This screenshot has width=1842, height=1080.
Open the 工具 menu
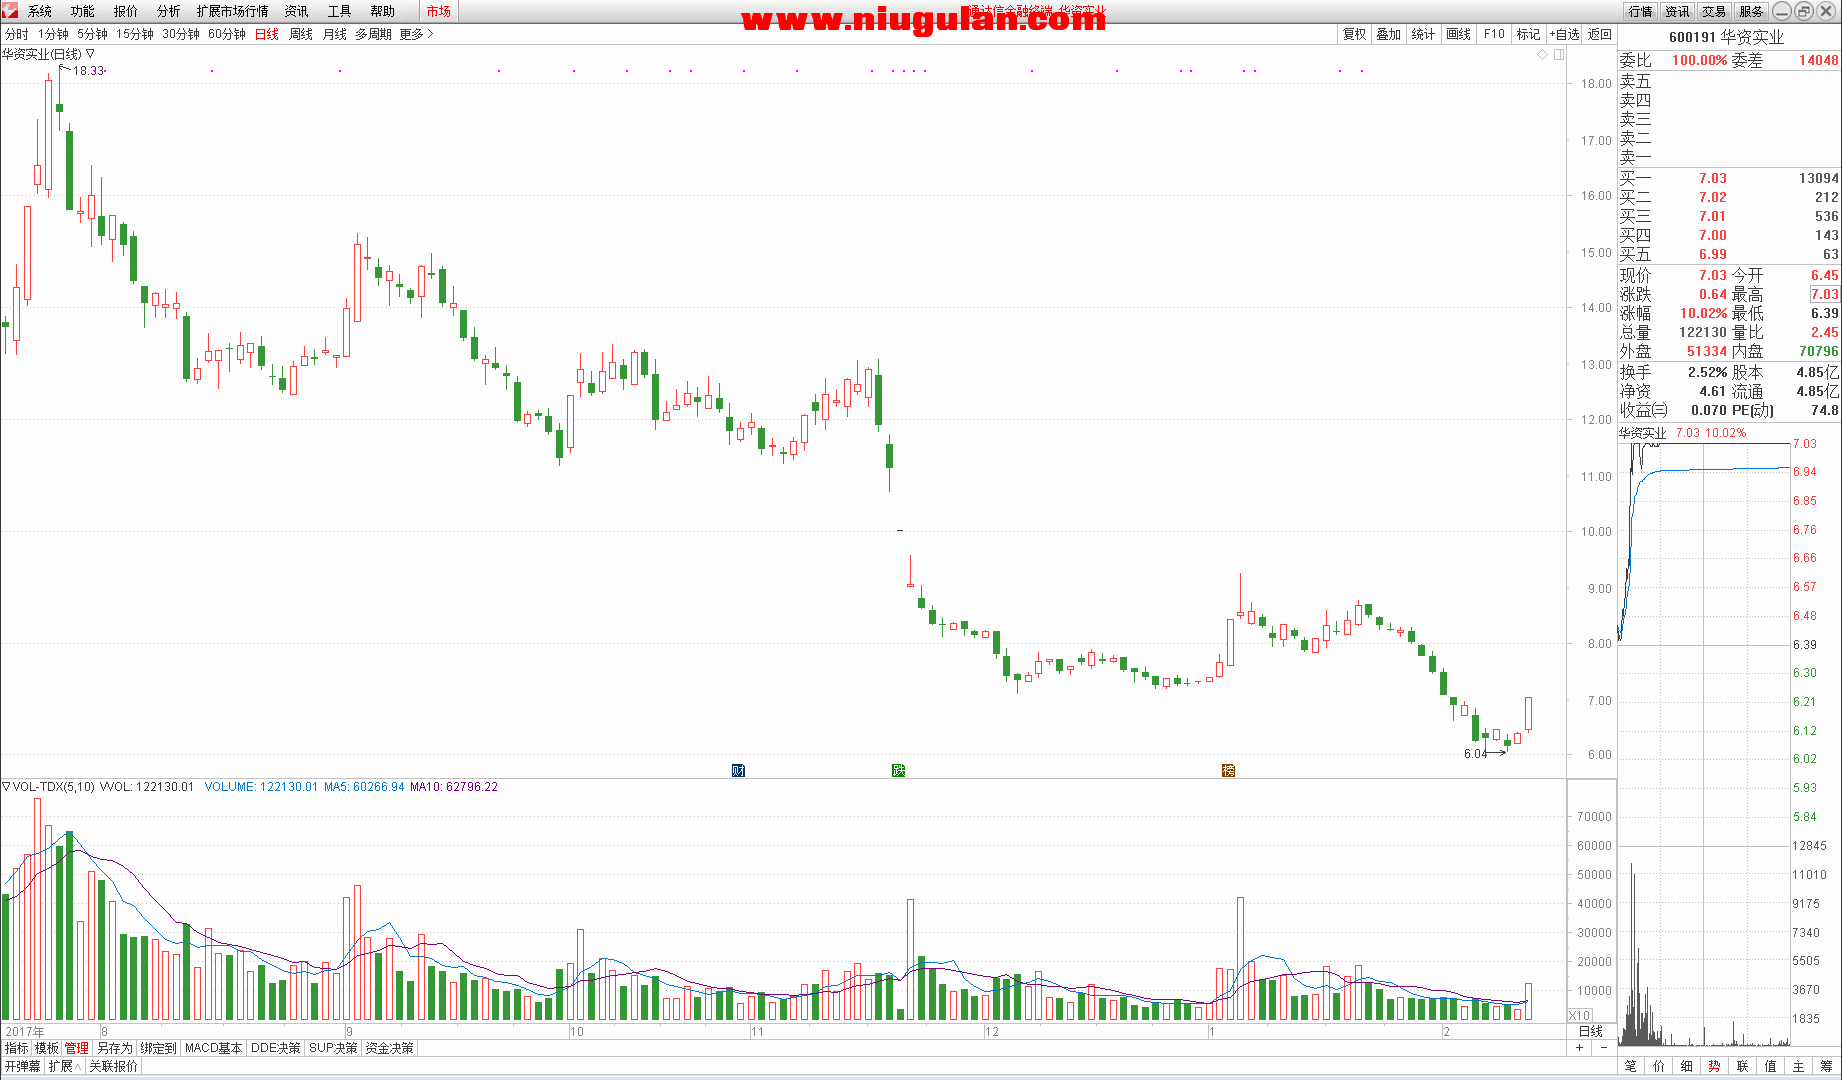(x=340, y=11)
